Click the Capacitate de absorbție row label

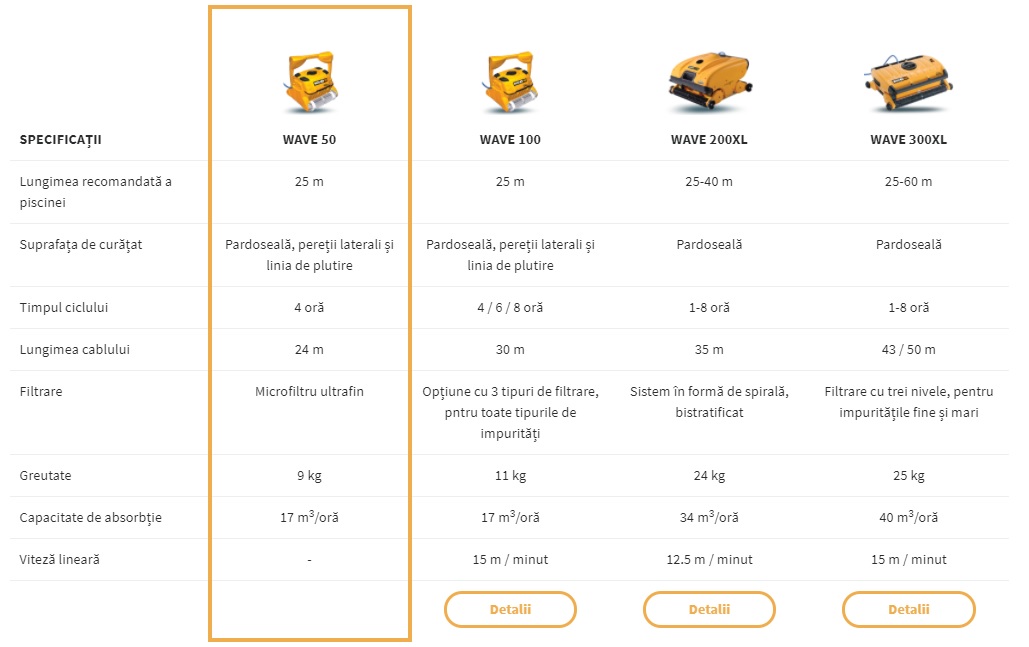(91, 518)
